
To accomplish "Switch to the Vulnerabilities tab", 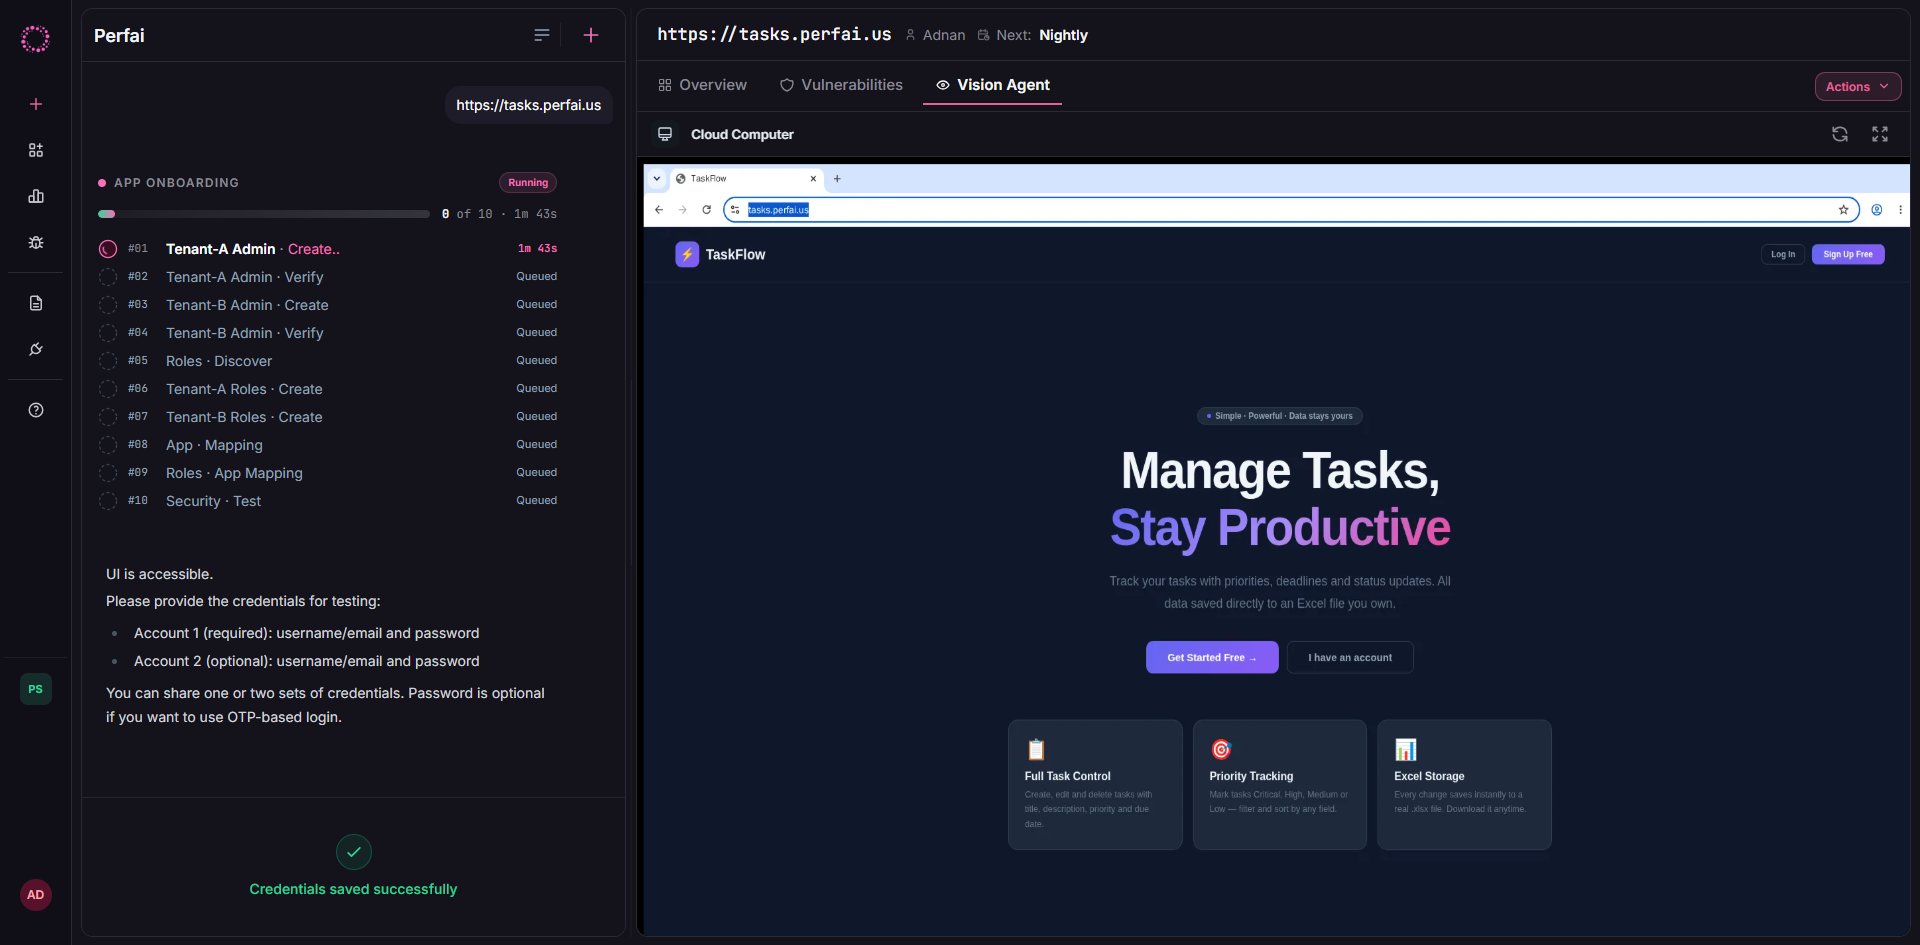I will (x=841, y=85).
